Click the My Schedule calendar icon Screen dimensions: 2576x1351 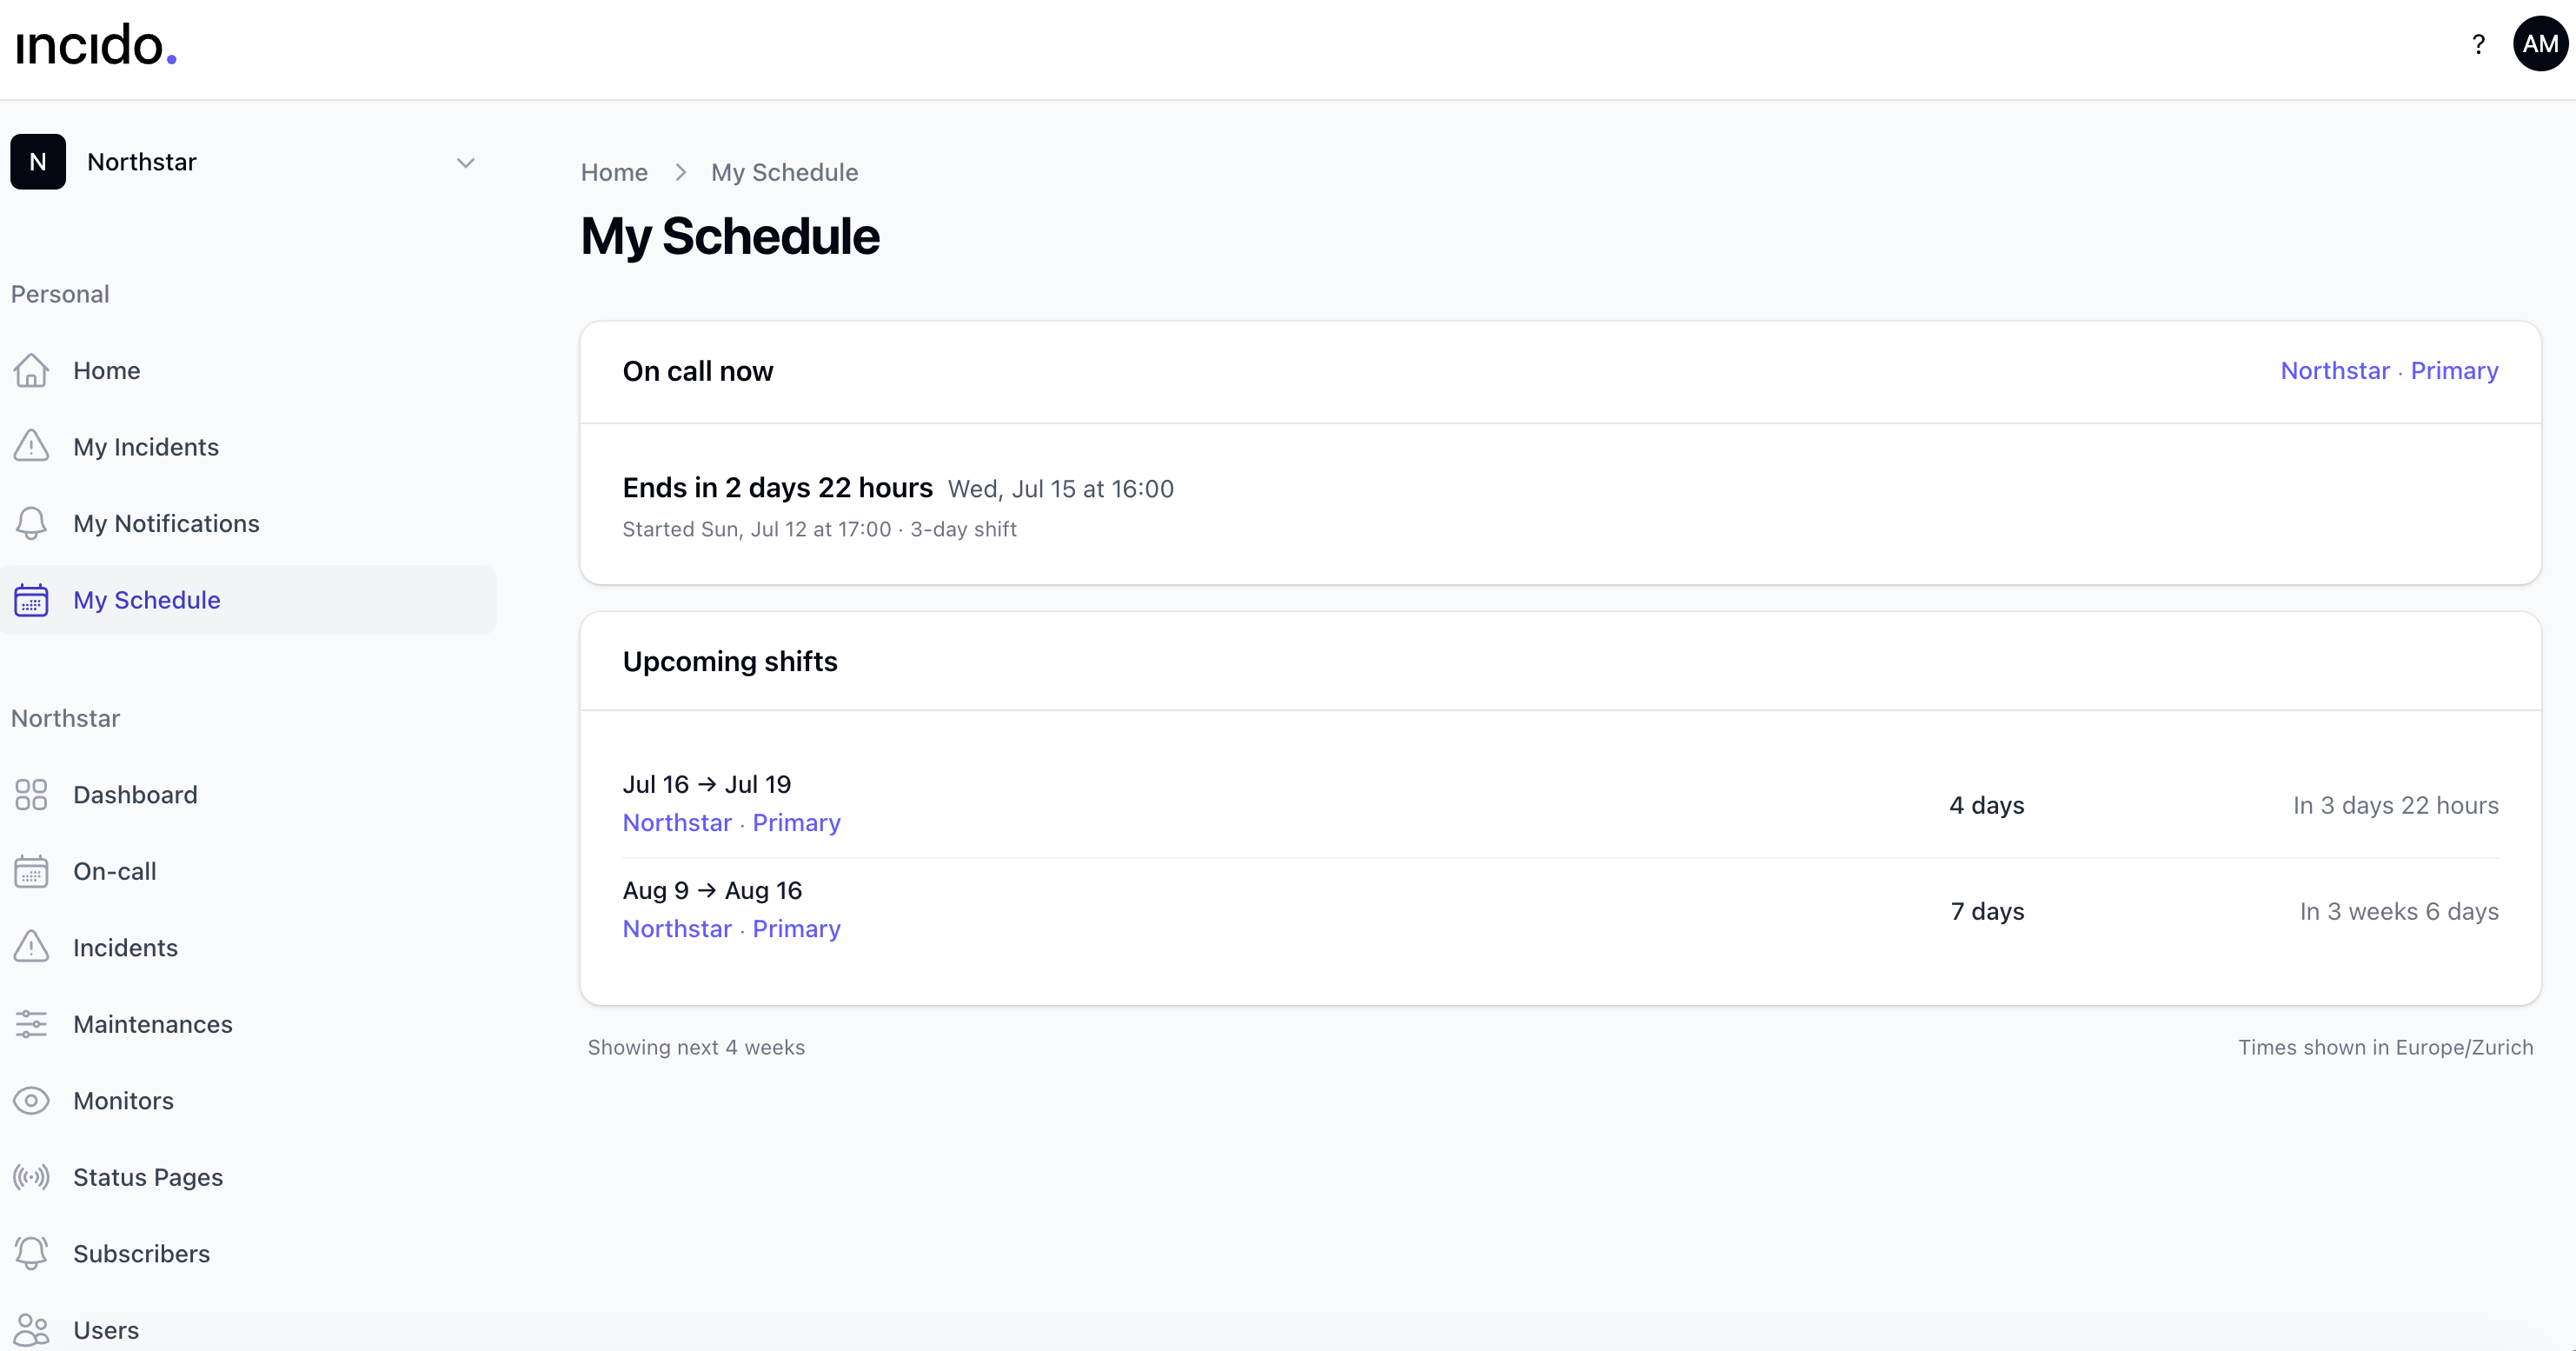(31, 600)
